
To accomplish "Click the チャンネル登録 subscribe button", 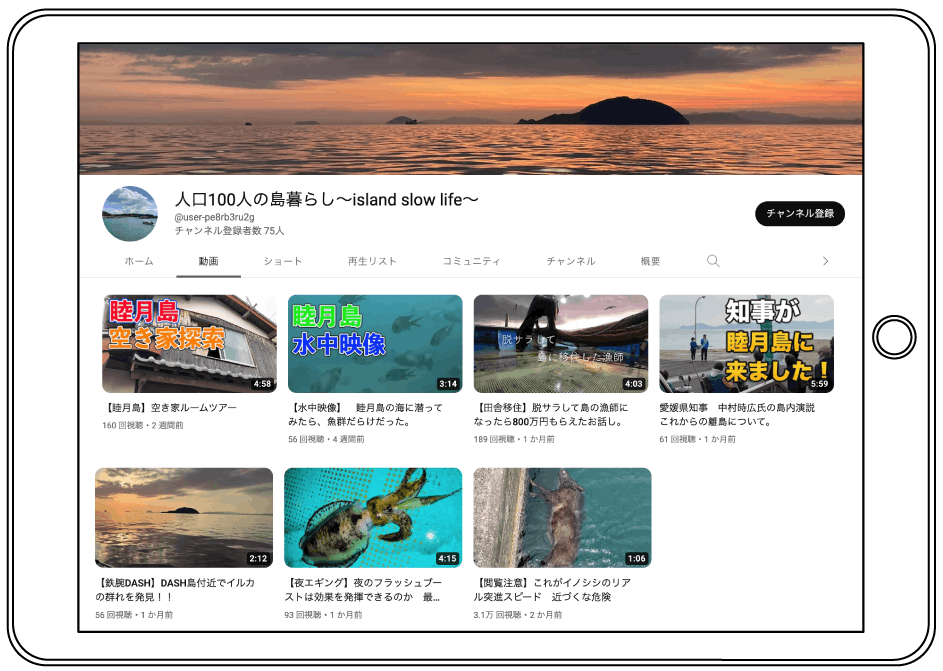I will point(799,214).
